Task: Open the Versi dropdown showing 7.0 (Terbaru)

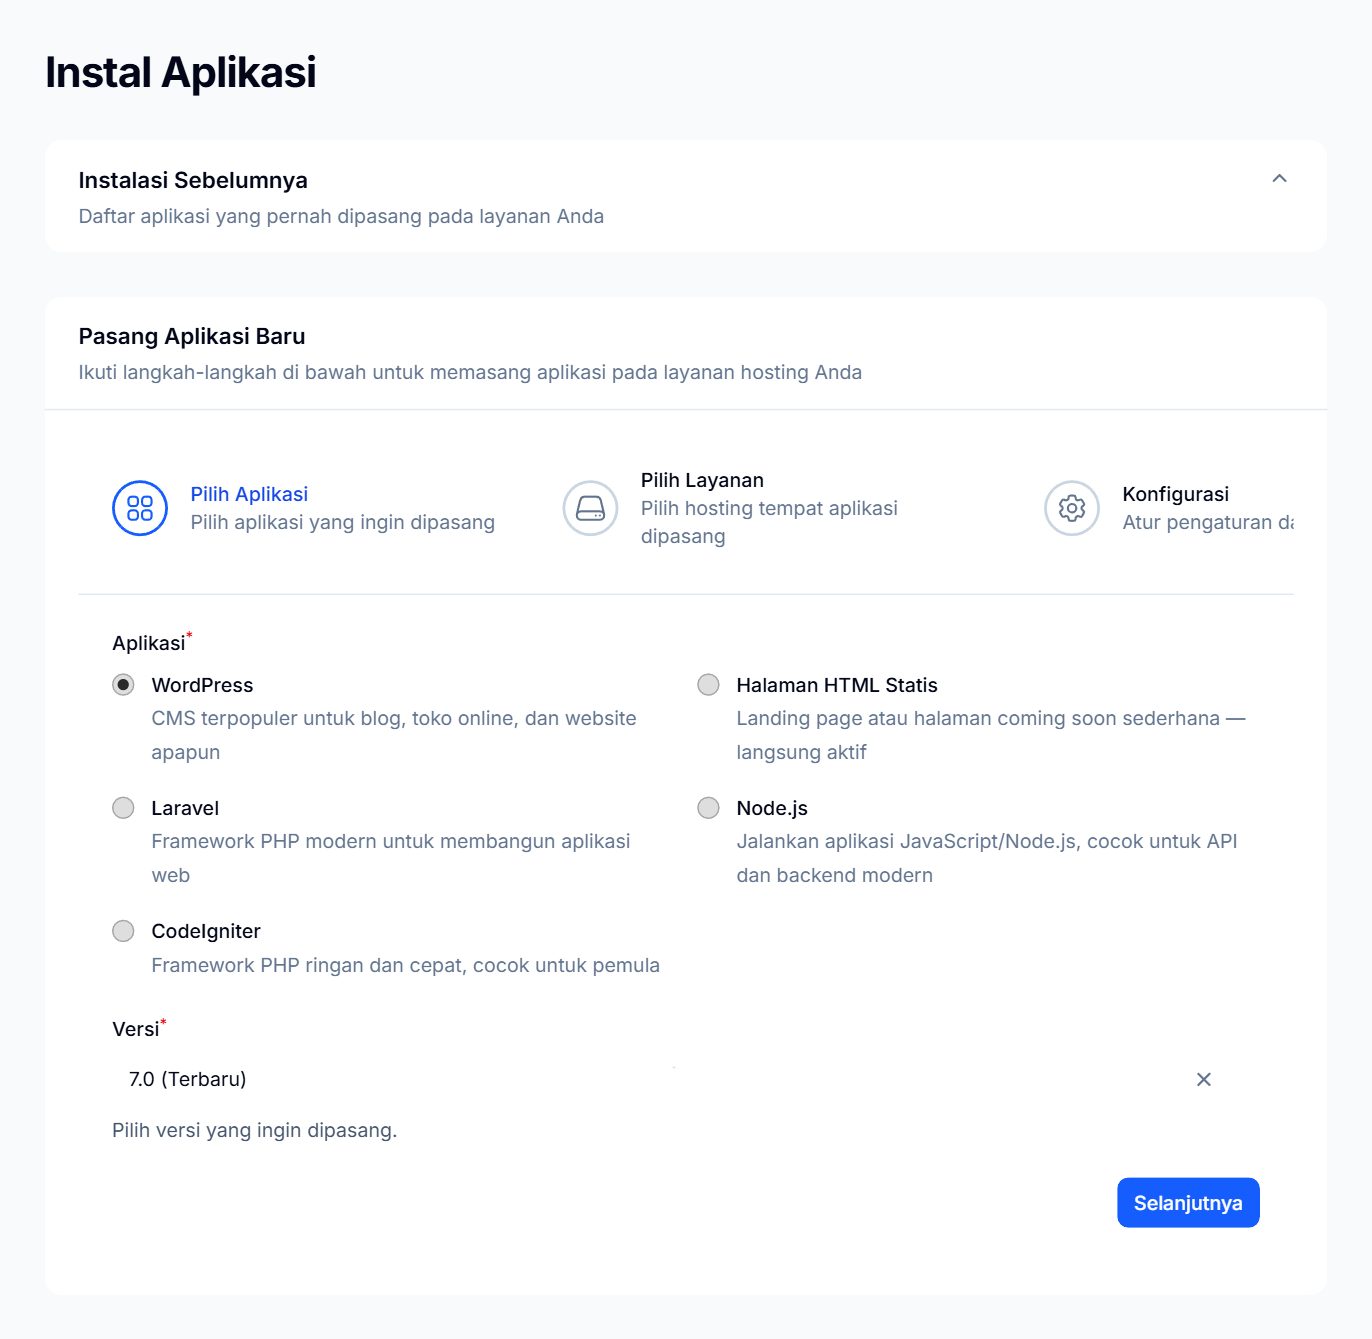Action: pos(685,1079)
